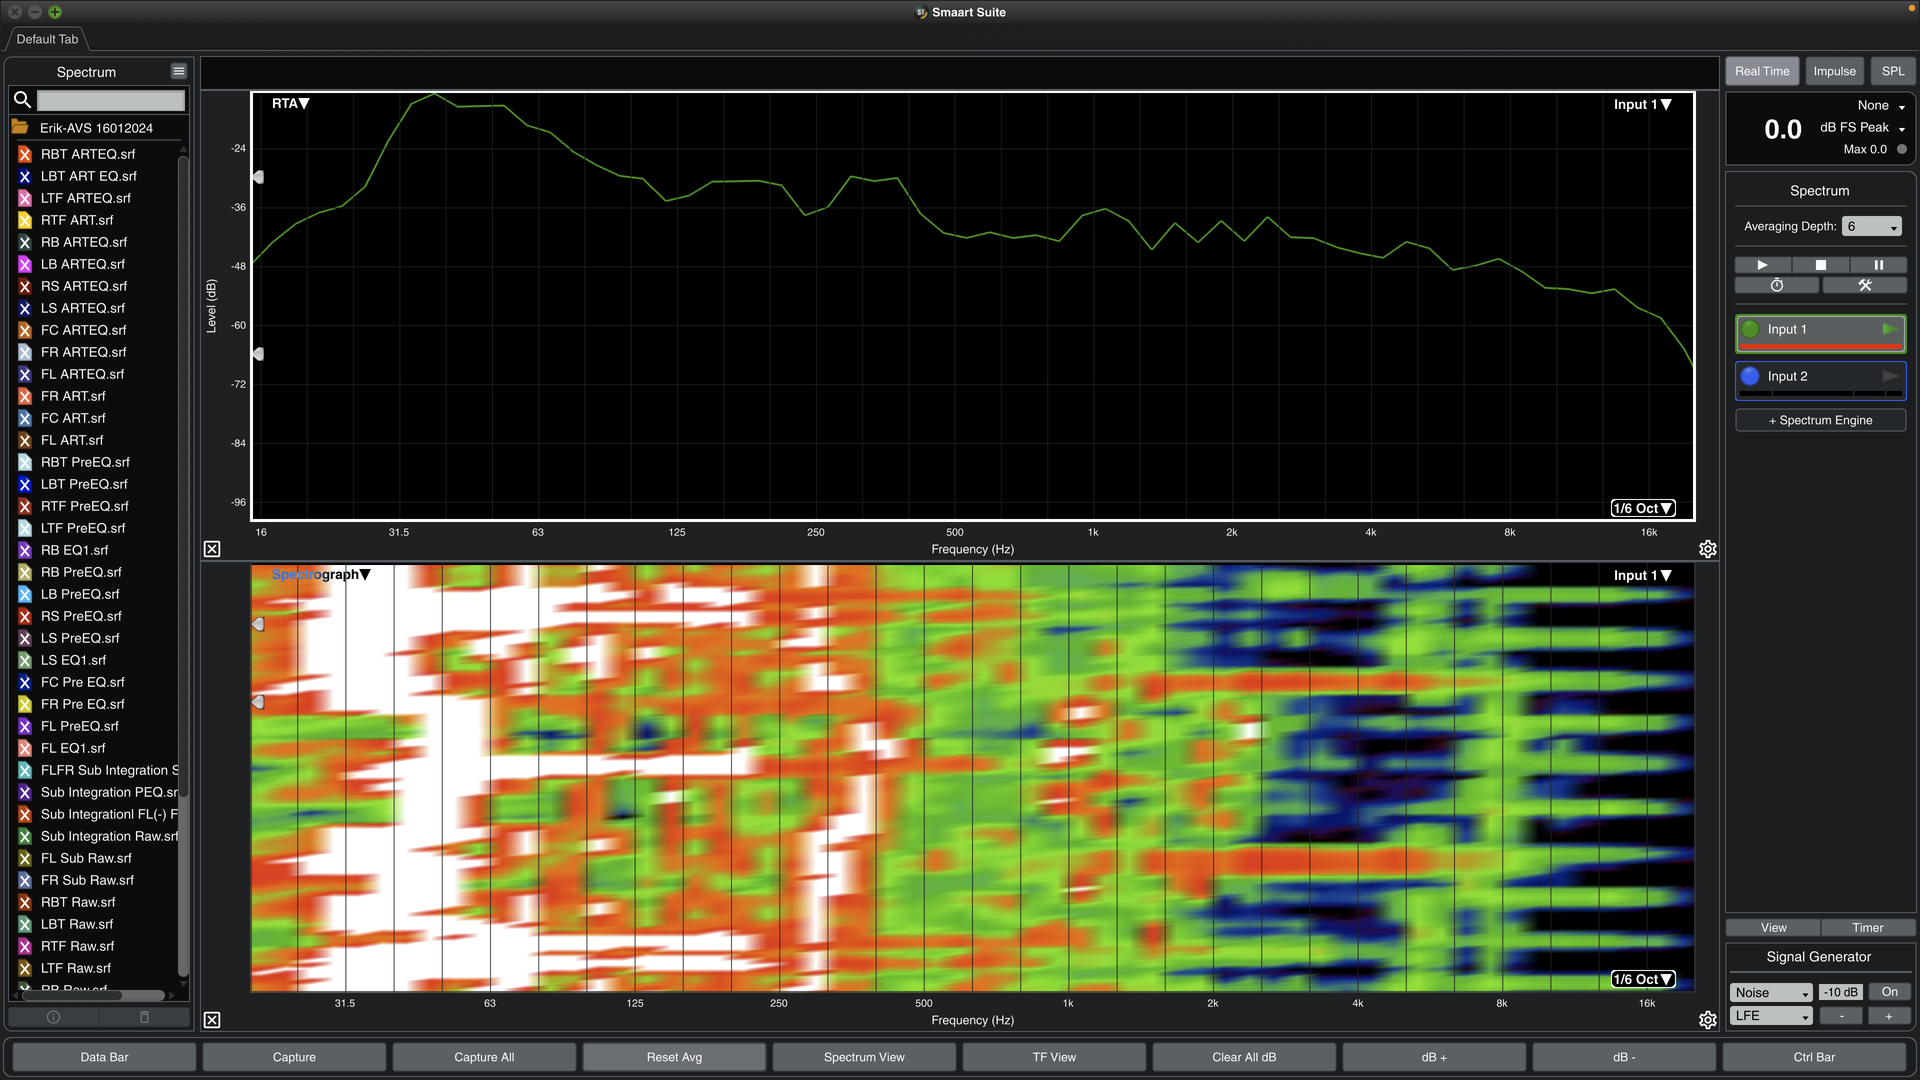The image size is (1920, 1080).
Task: Expand the Noise signal type dropdown
Action: (1771, 992)
